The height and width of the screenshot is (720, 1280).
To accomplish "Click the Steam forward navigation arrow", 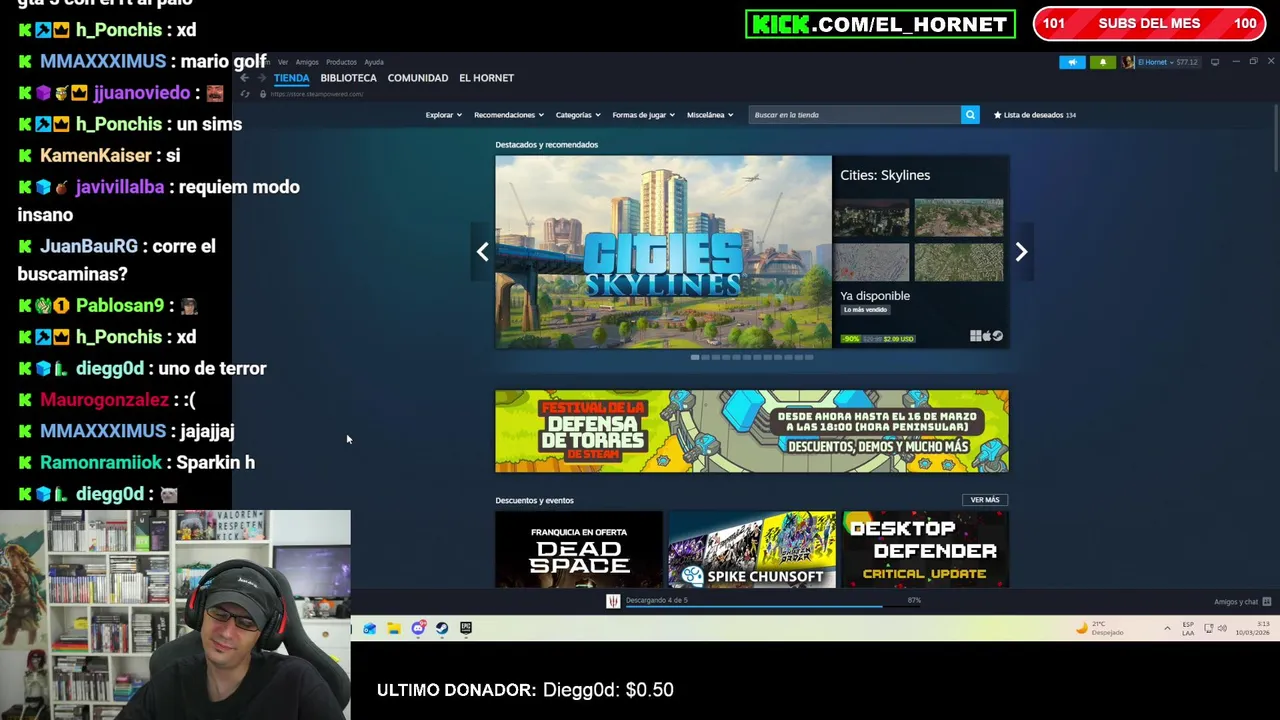I will (x=262, y=78).
